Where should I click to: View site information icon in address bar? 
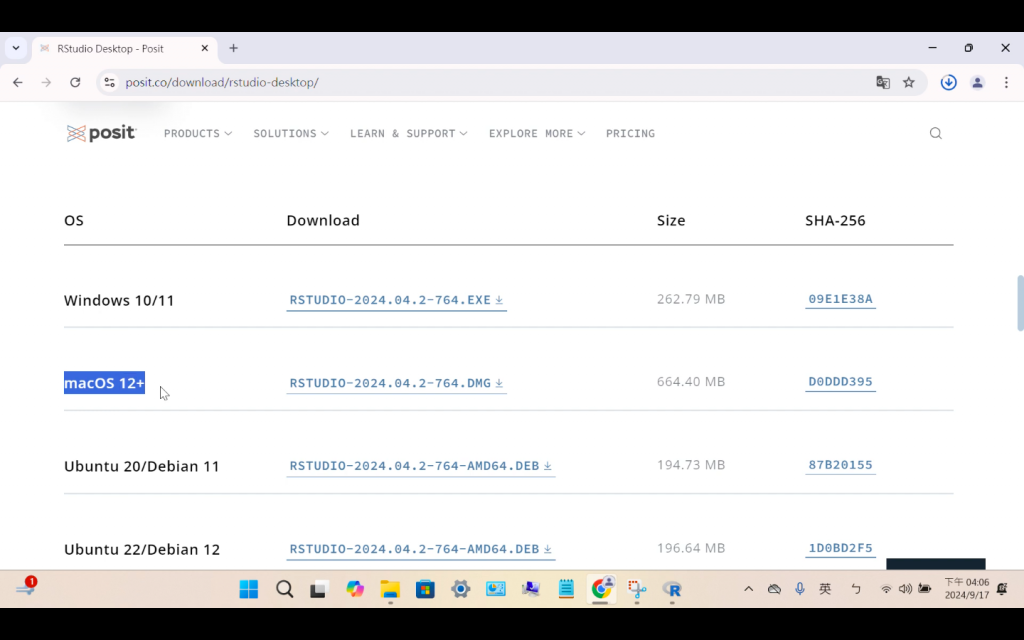(x=110, y=82)
